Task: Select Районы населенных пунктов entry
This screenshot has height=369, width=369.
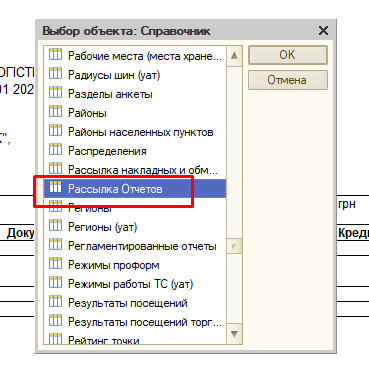Action: pyautogui.click(x=135, y=132)
